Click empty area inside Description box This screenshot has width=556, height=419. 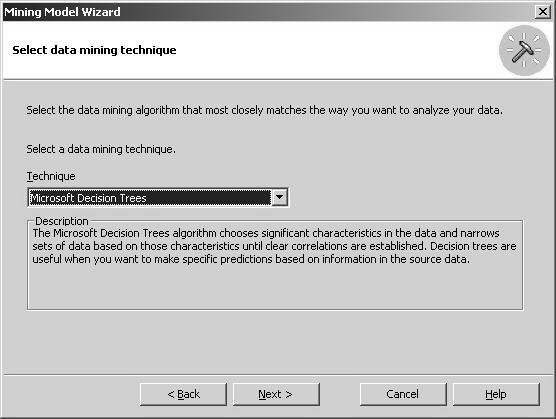275,287
